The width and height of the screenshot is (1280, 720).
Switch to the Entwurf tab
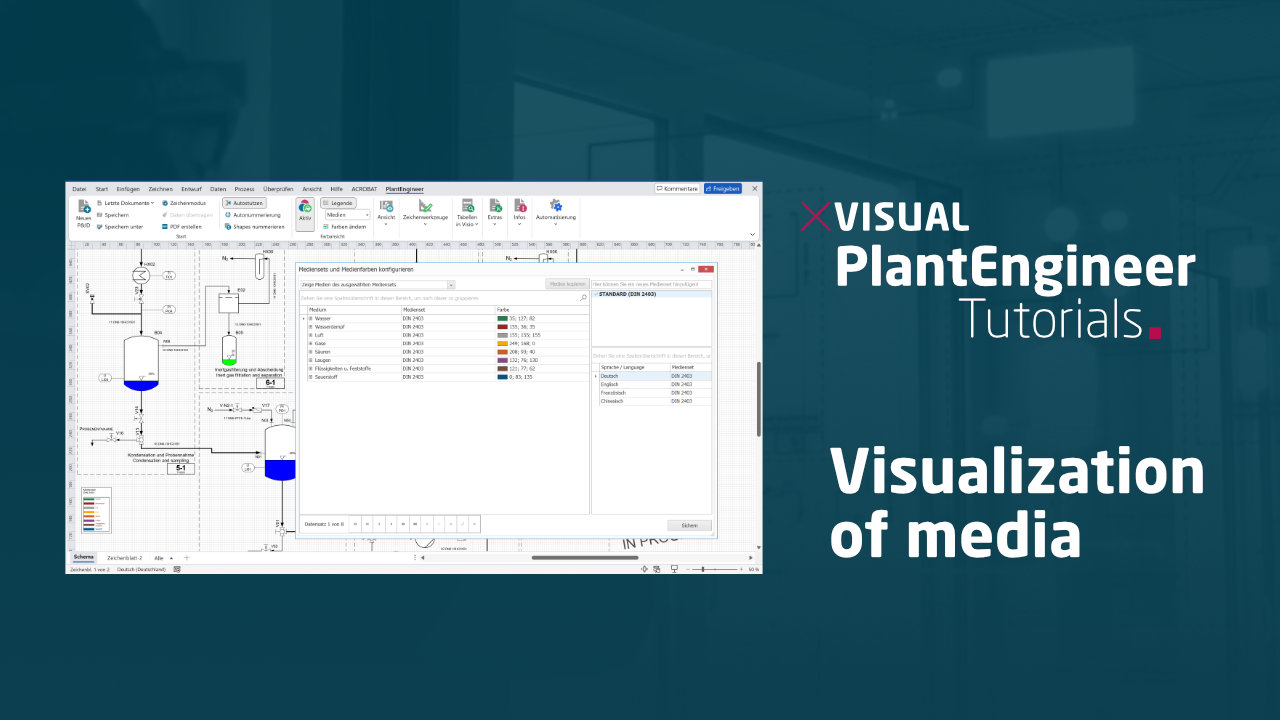192,188
